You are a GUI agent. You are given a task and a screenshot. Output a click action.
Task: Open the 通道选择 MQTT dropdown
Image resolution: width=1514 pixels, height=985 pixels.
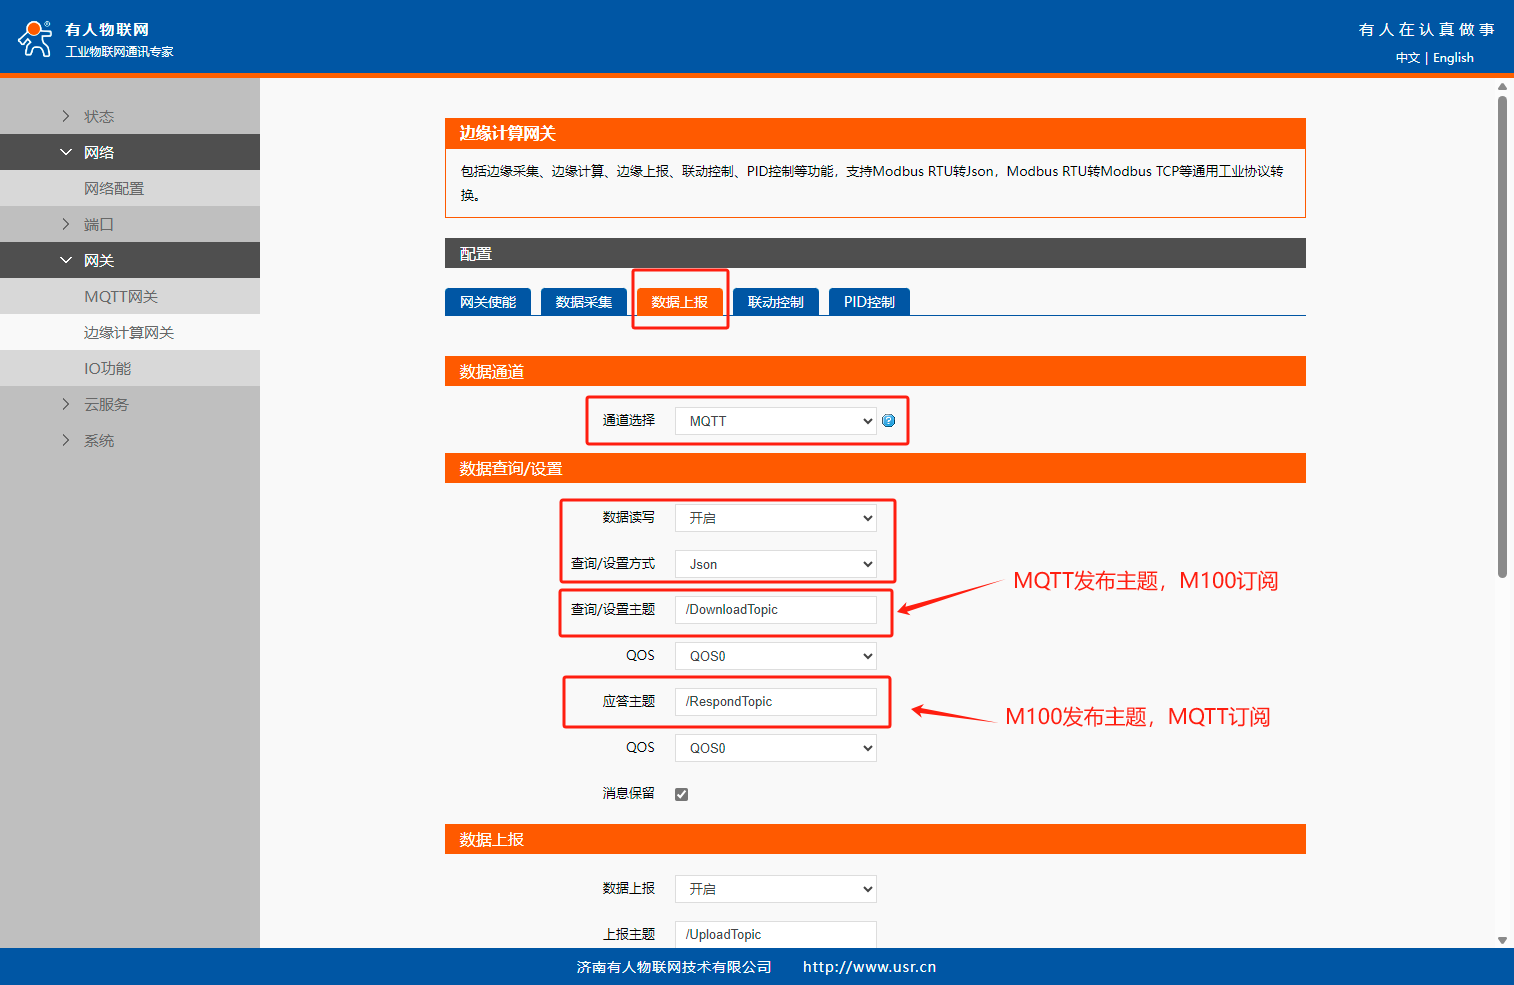(x=775, y=421)
